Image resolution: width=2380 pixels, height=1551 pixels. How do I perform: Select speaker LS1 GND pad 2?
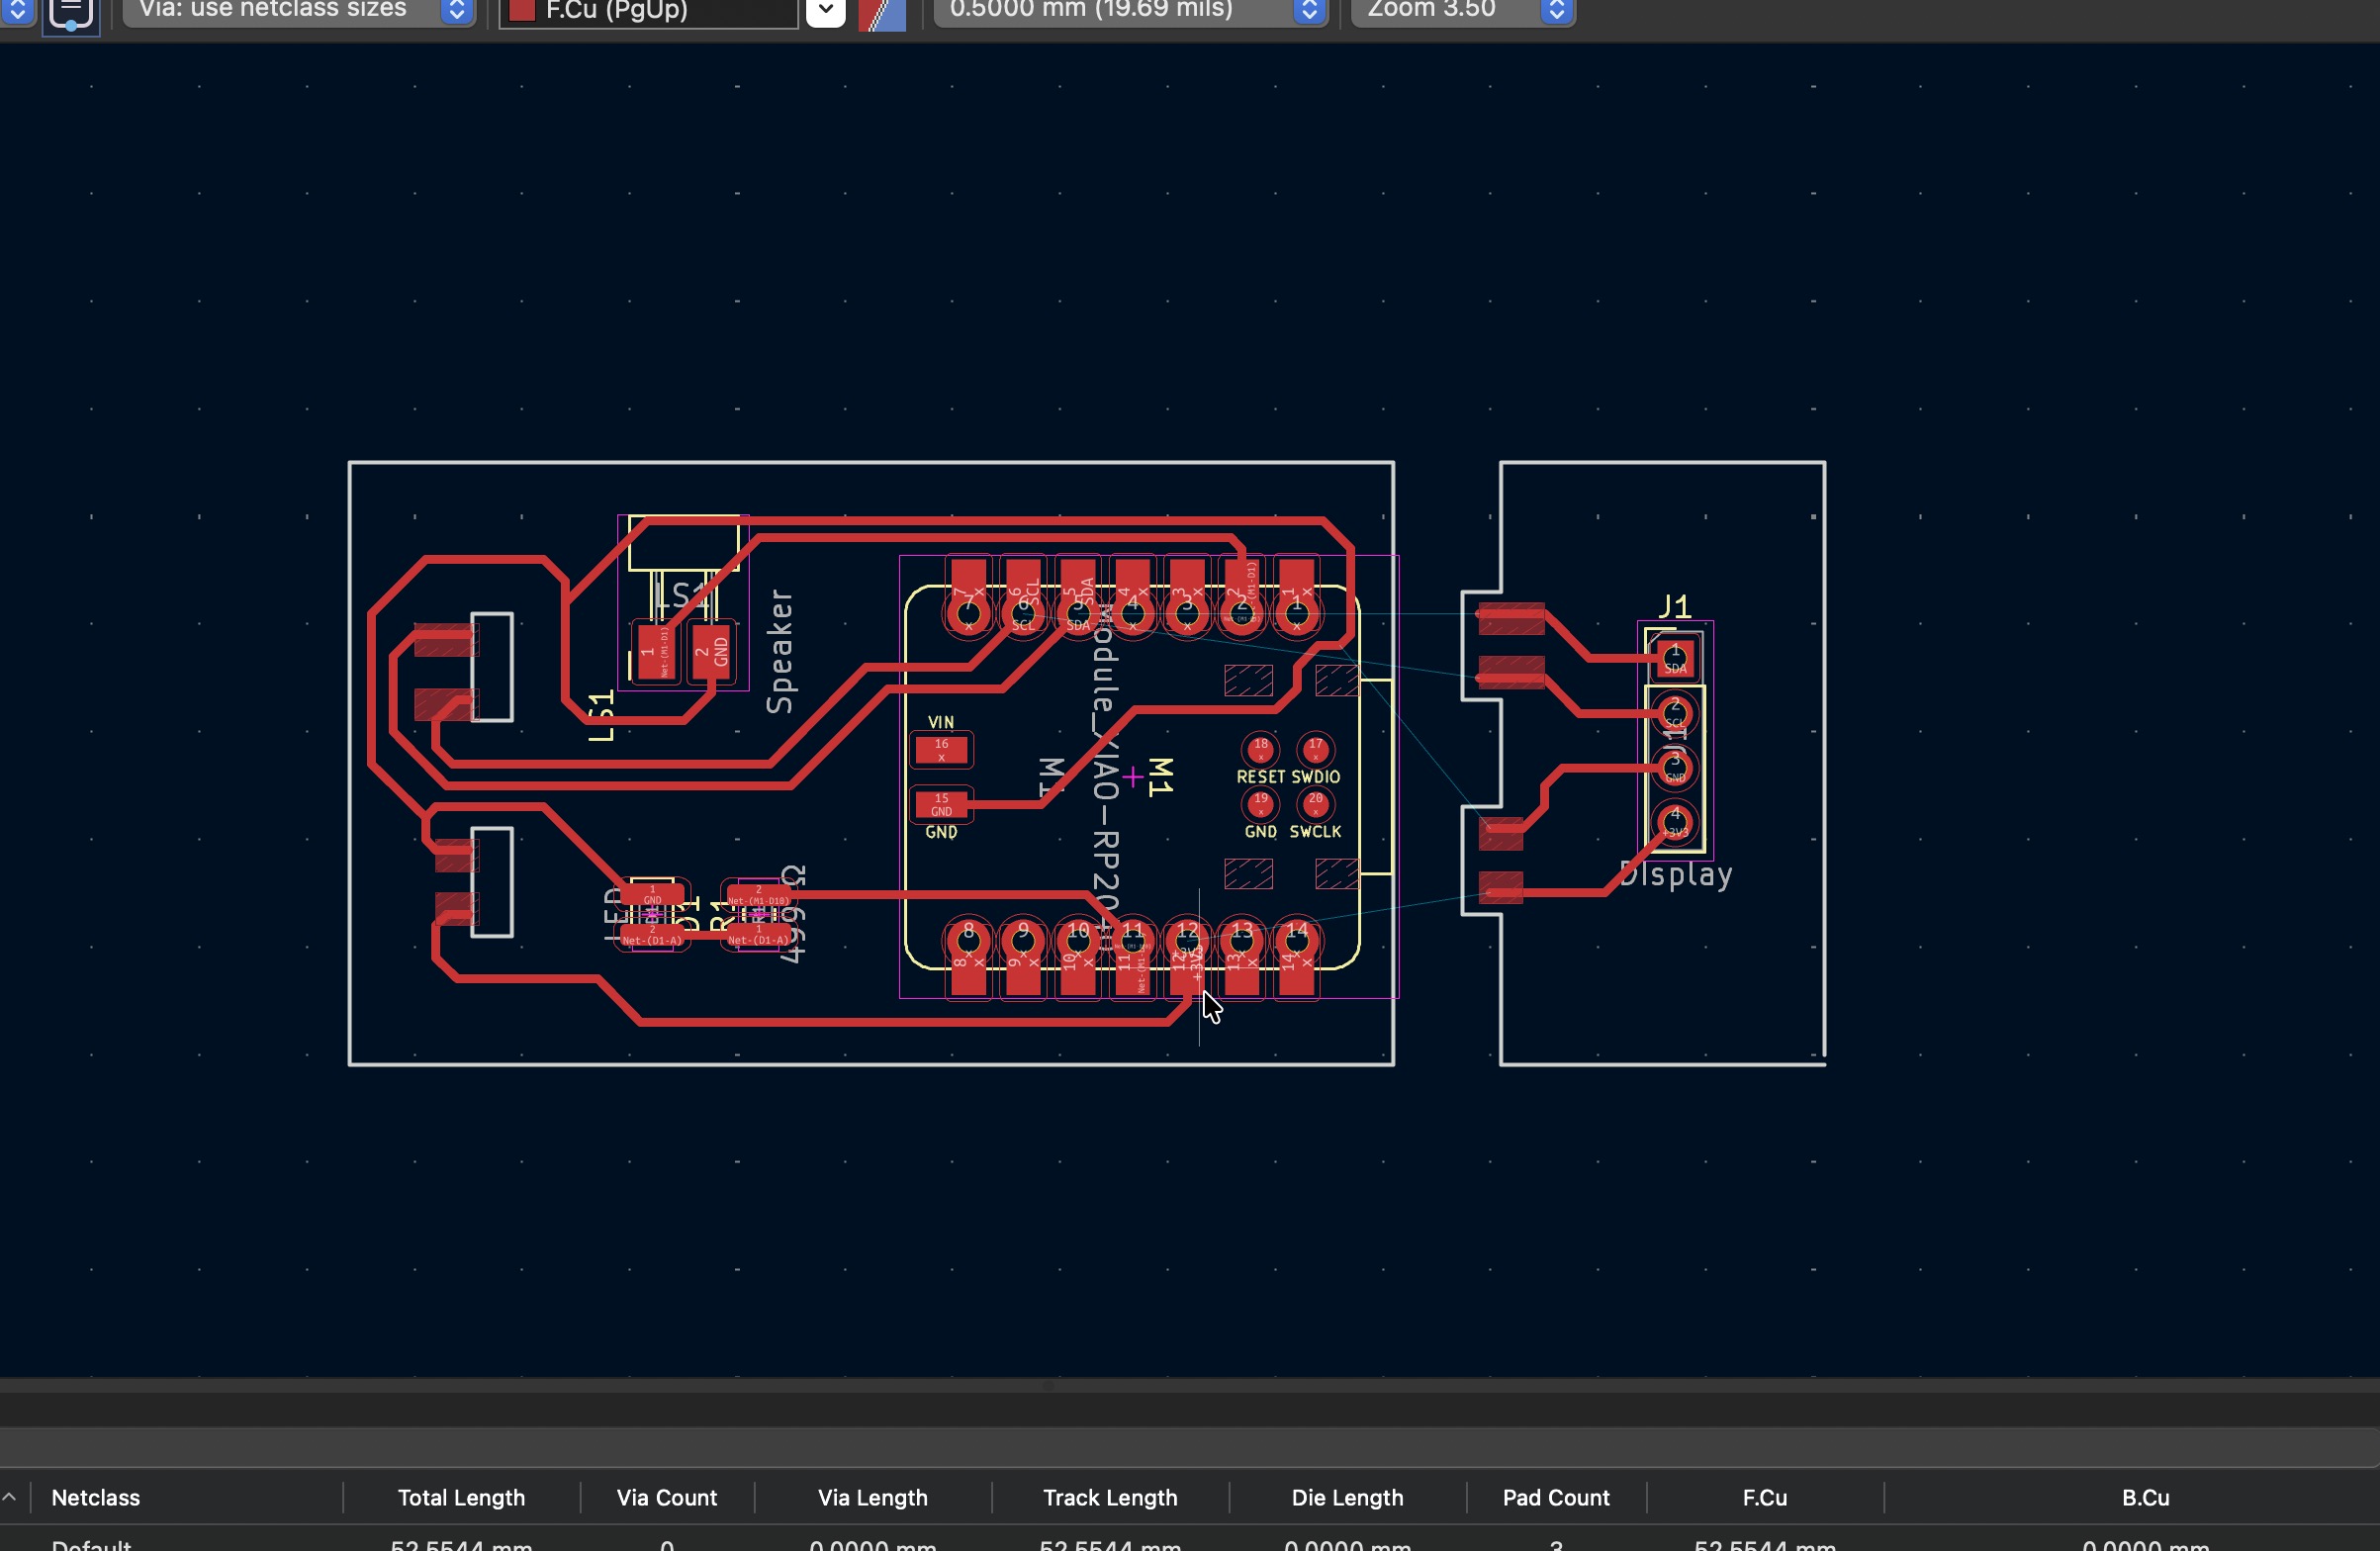711,651
